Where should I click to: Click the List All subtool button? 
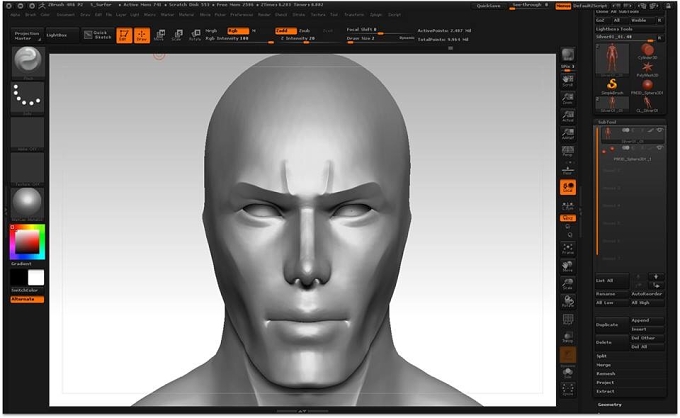pos(612,281)
